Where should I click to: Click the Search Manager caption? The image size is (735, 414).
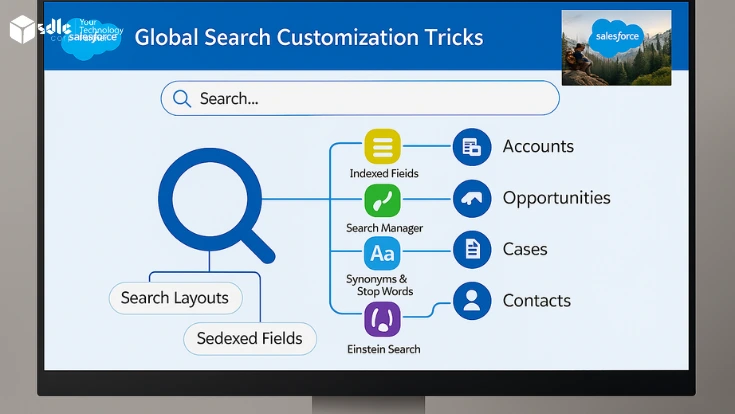(x=384, y=228)
